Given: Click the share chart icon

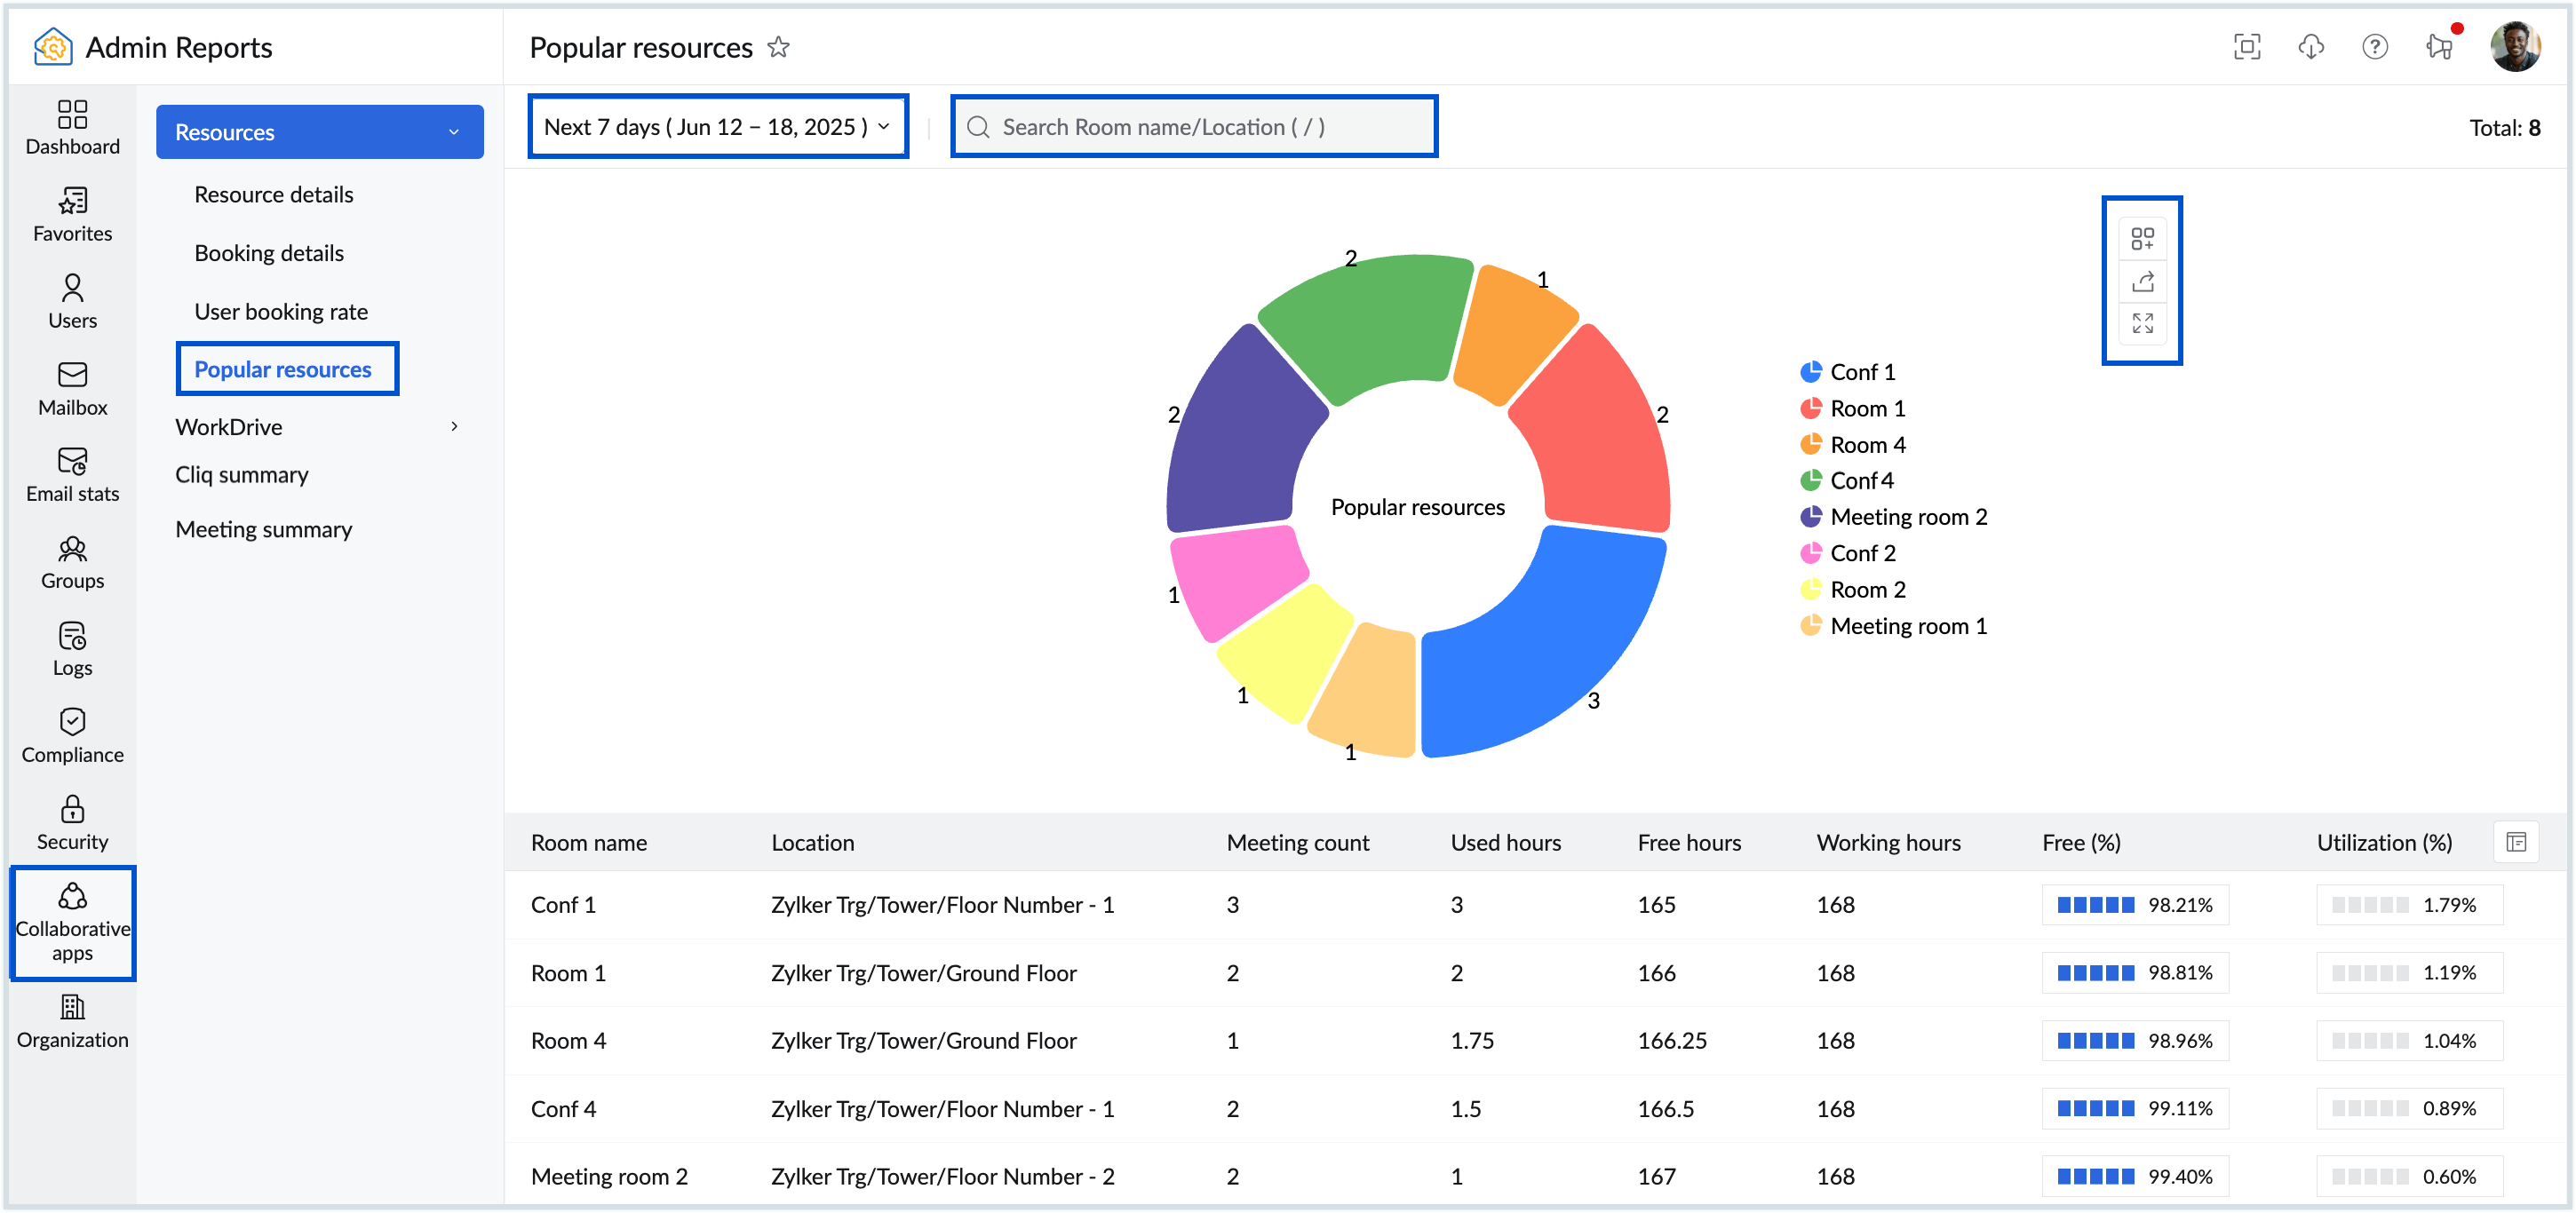Looking at the screenshot, I should tap(2141, 282).
